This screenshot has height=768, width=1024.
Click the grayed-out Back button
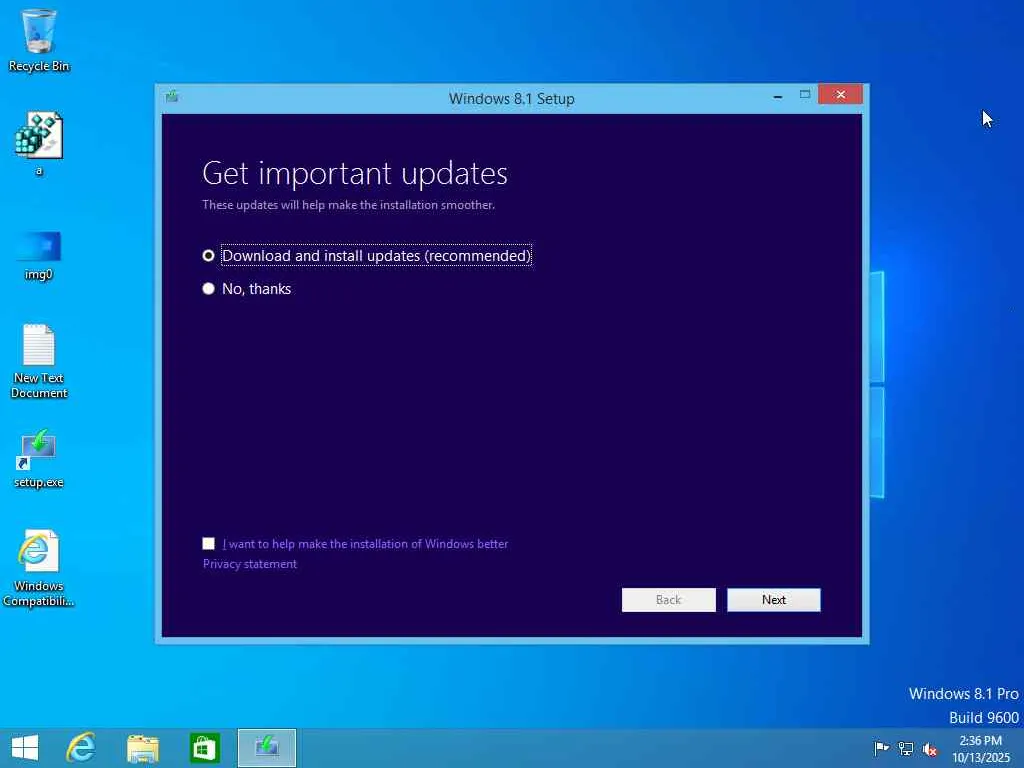coord(669,600)
